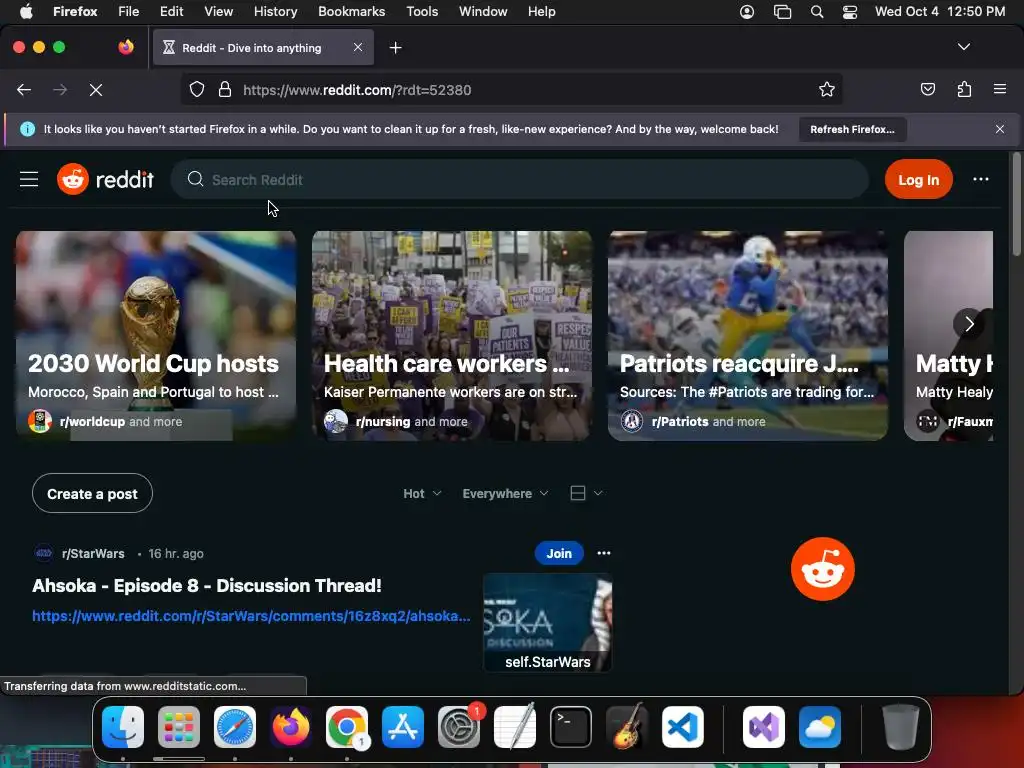Open the Edit menu

(x=172, y=12)
